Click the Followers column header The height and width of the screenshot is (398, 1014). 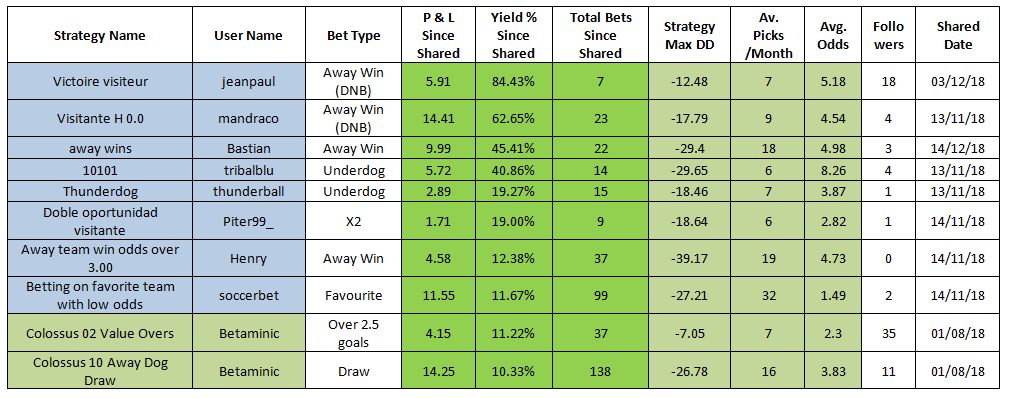click(888, 36)
